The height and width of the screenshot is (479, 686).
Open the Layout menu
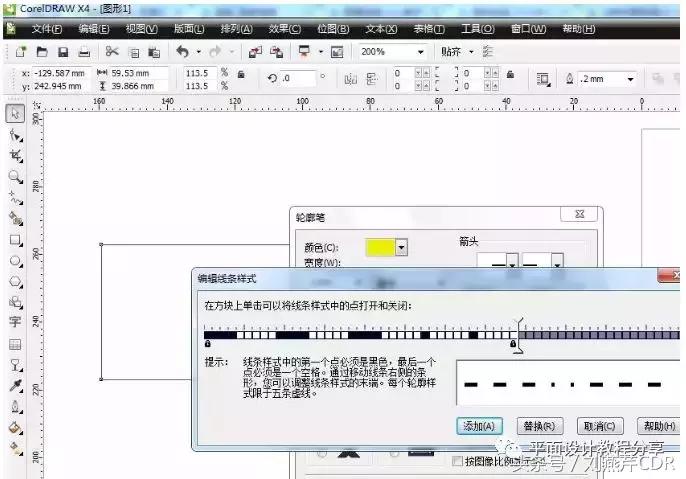(189, 29)
